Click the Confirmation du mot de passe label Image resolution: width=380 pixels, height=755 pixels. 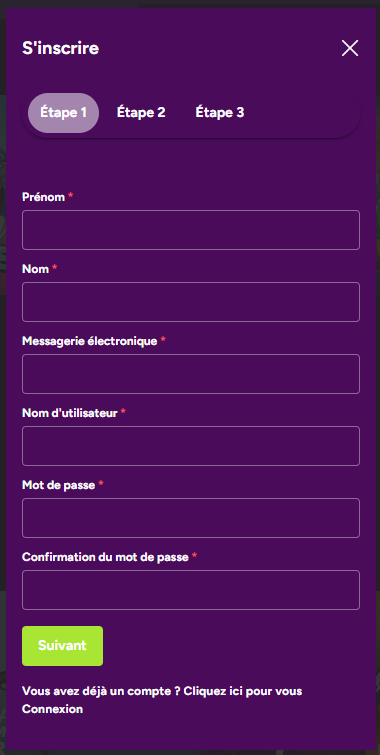click(105, 557)
